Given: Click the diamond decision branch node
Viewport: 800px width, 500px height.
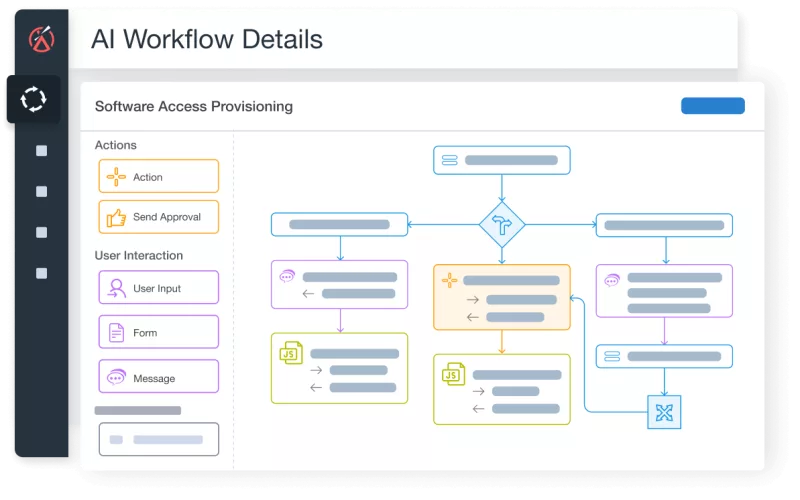Looking at the screenshot, I should (x=502, y=225).
